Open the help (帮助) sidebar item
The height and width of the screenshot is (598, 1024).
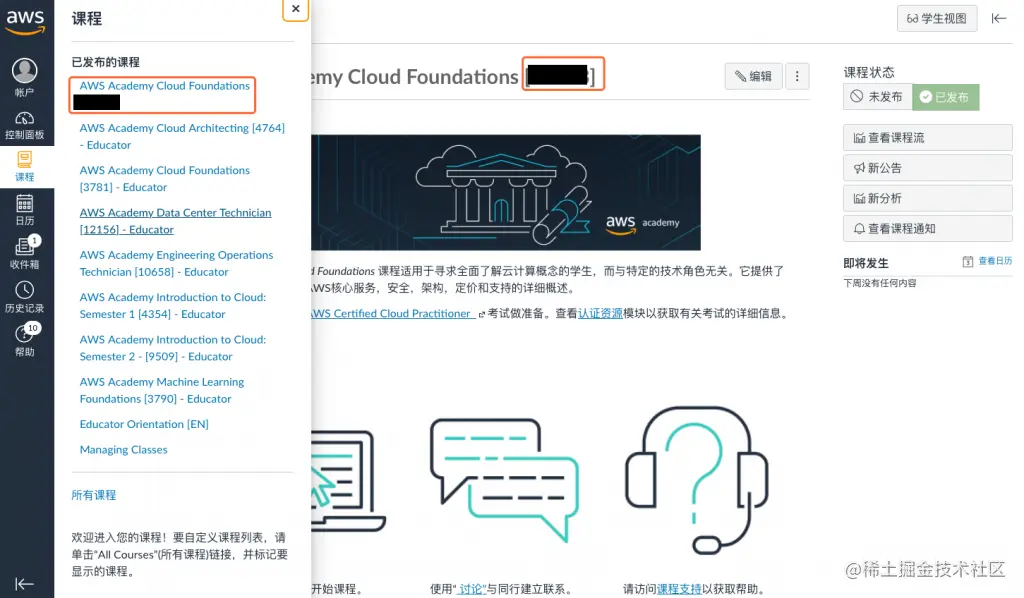tap(25, 341)
